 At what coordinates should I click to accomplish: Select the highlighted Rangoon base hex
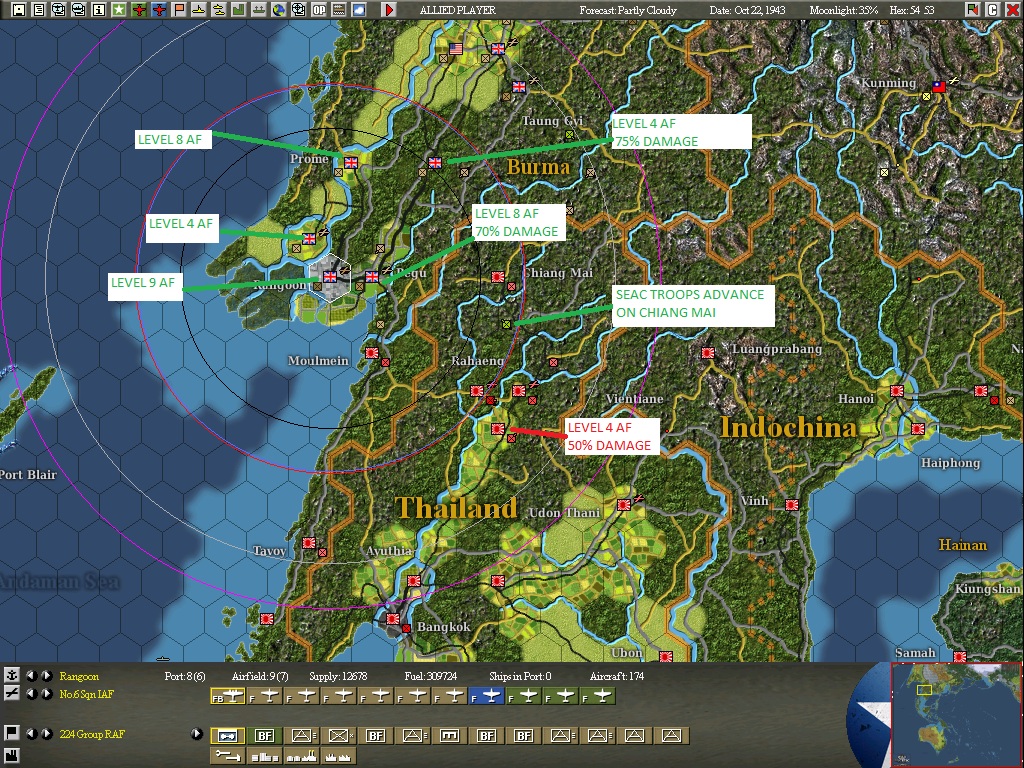(330, 278)
